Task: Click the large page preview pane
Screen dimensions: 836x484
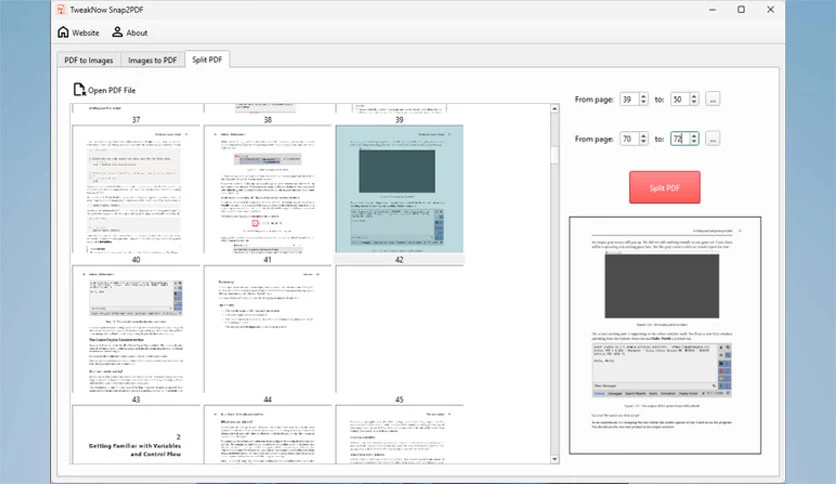Action: pos(665,335)
